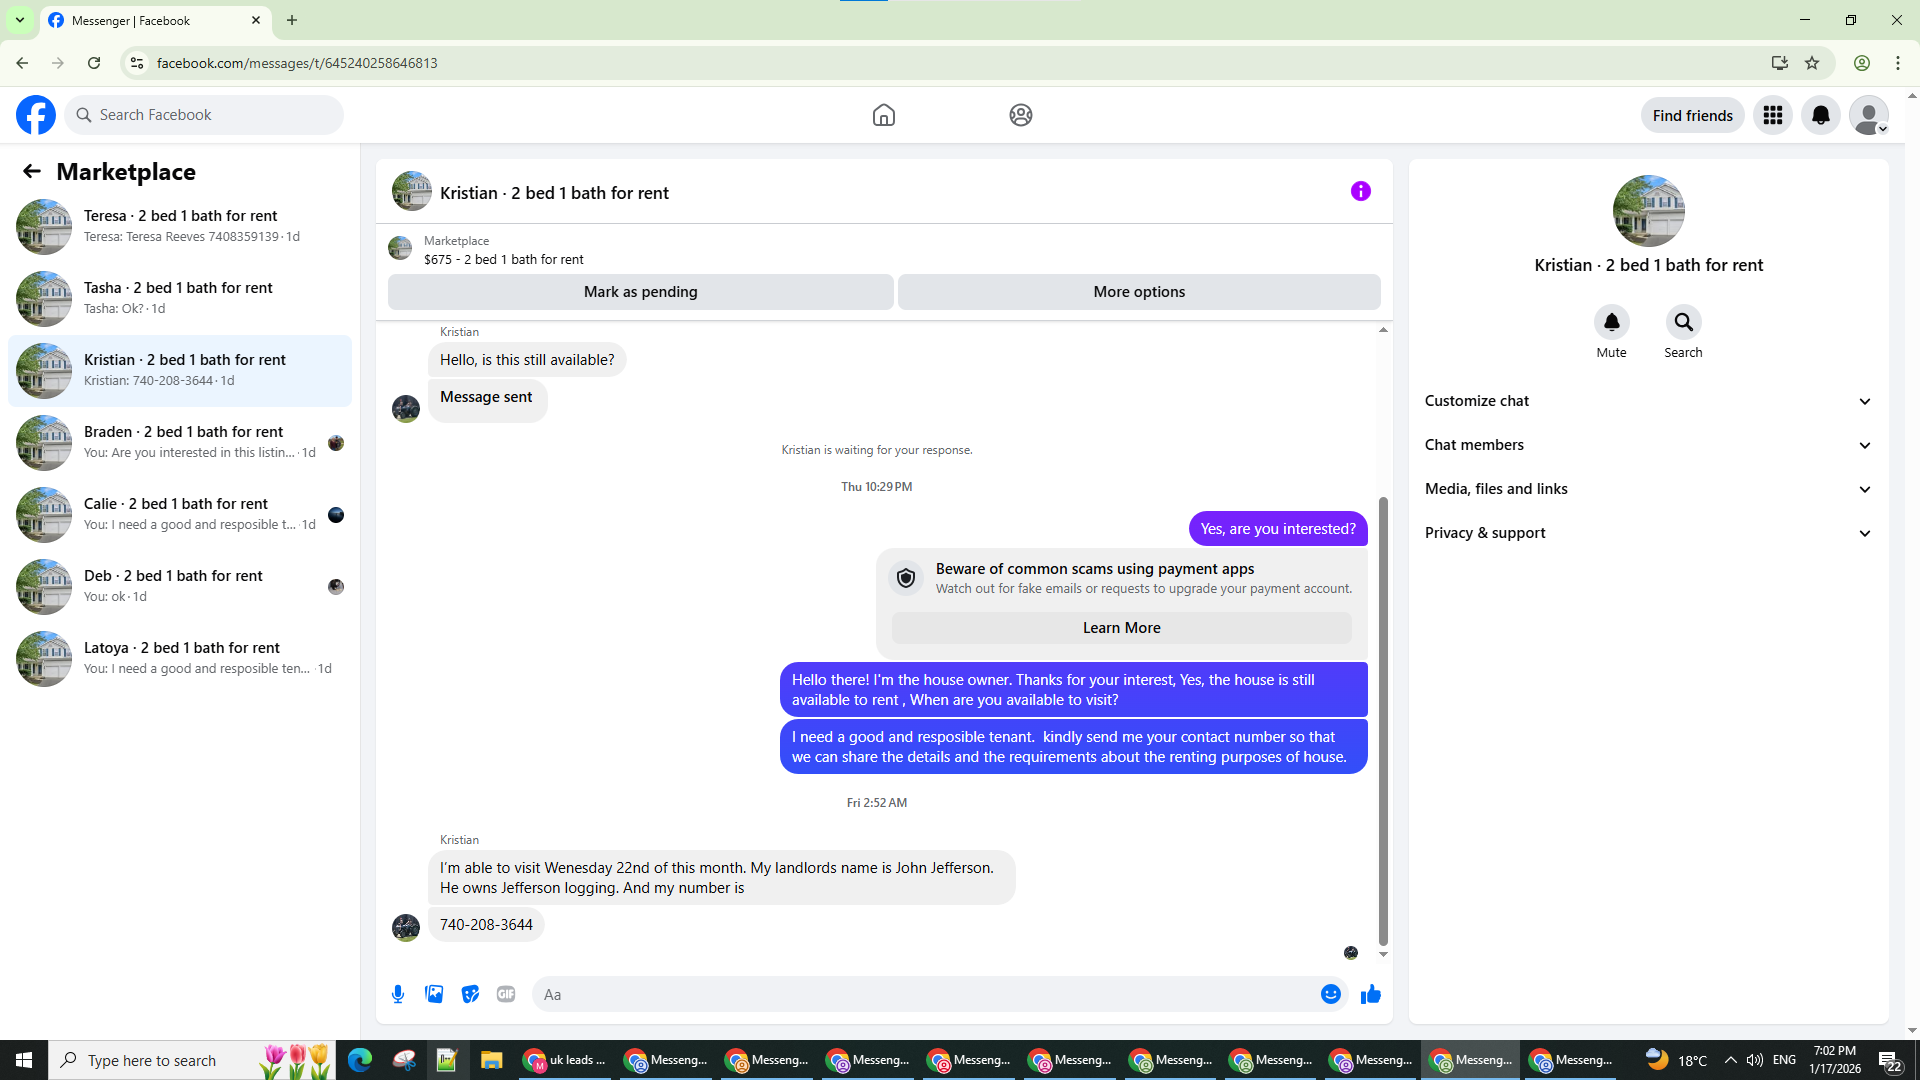Open the notifications bell
Viewport: 1920px width, 1080px height.
click(1821, 115)
